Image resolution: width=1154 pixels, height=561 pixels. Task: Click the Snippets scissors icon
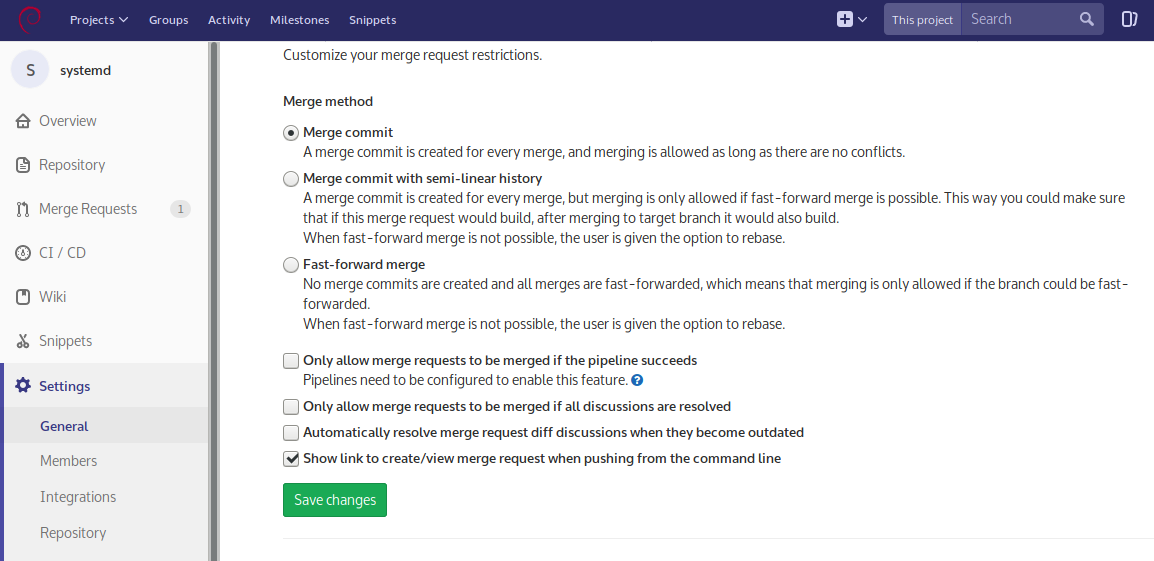(23, 341)
